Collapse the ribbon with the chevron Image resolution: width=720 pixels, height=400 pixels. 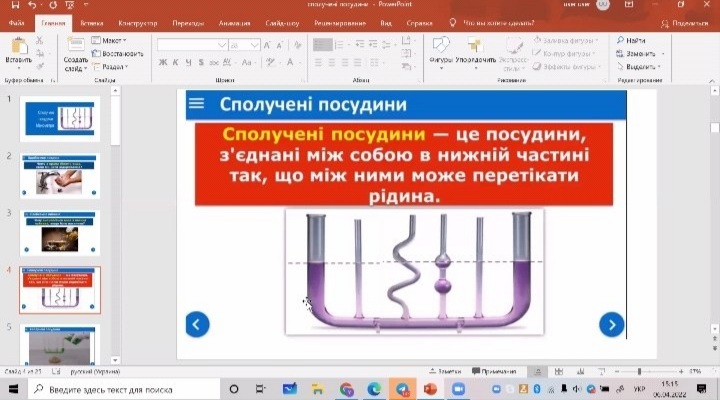(x=712, y=81)
